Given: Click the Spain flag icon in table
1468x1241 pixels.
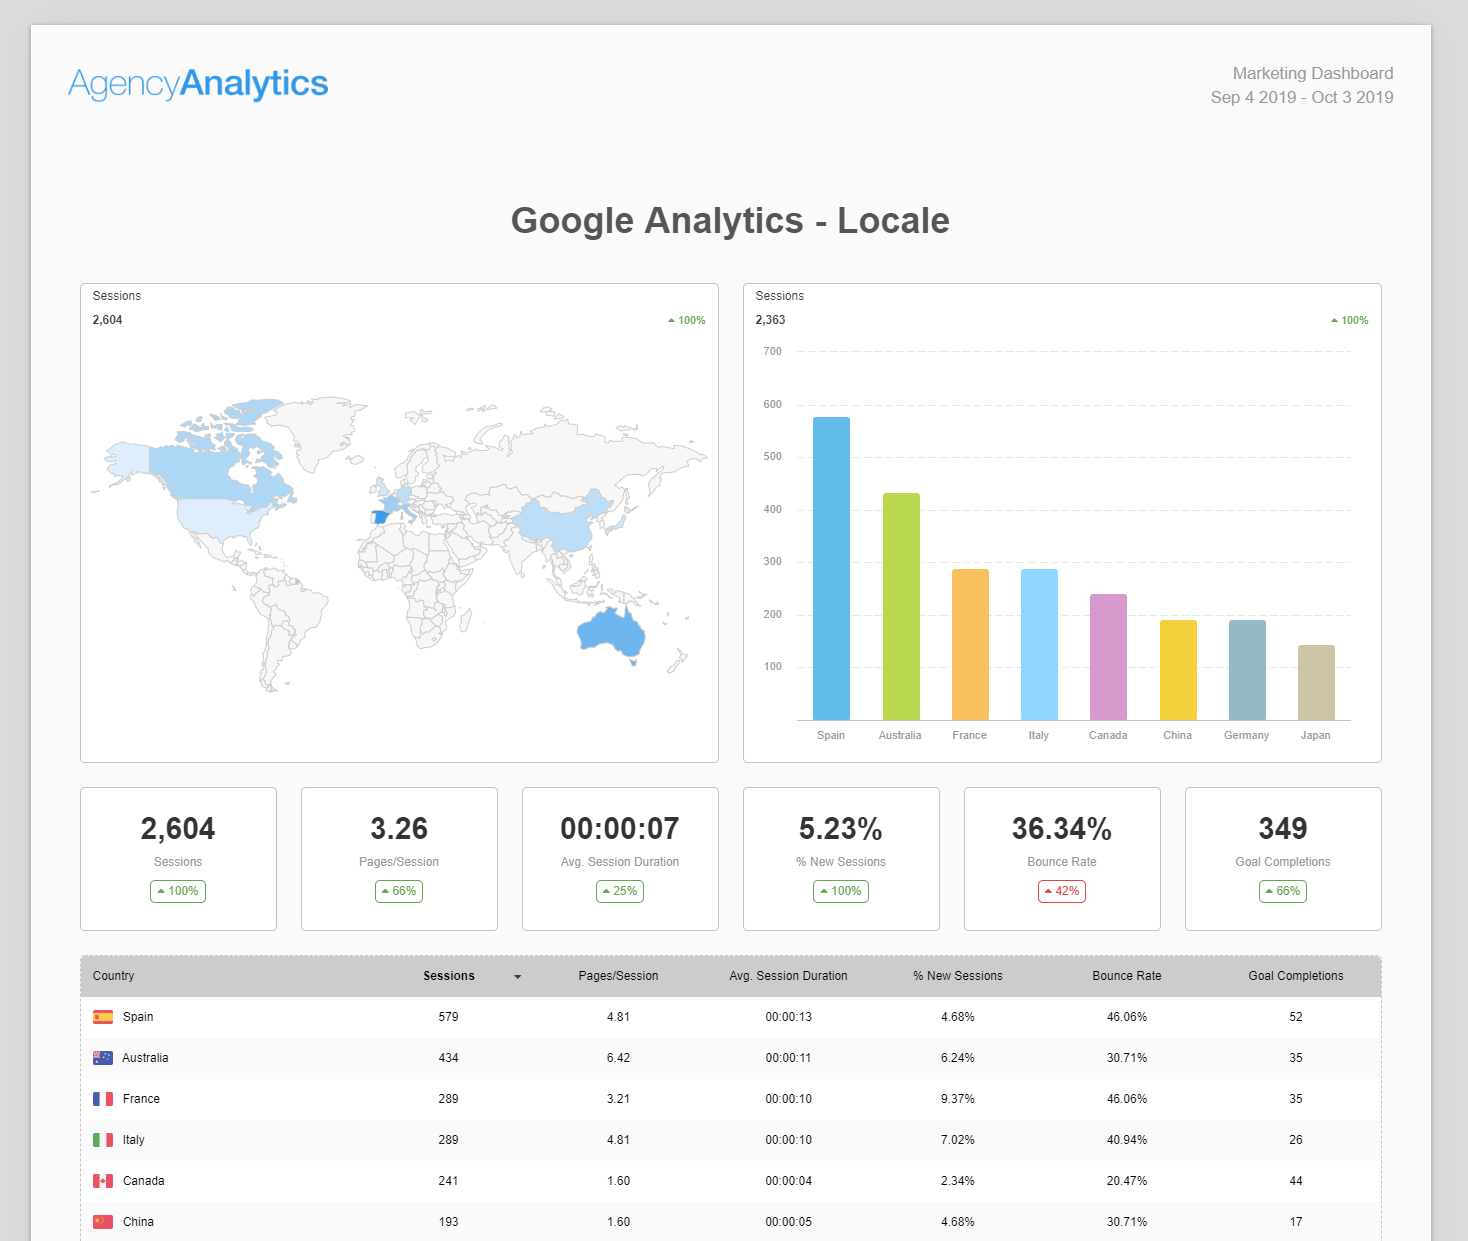Looking at the screenshot, I should tap(103, 1017).
